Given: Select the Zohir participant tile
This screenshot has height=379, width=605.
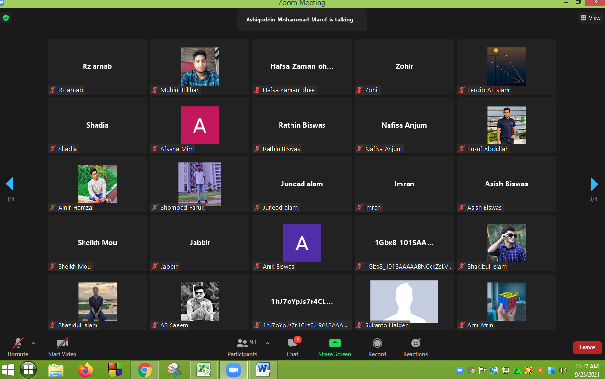Looking at the screenshot, I should pos(404,67).
